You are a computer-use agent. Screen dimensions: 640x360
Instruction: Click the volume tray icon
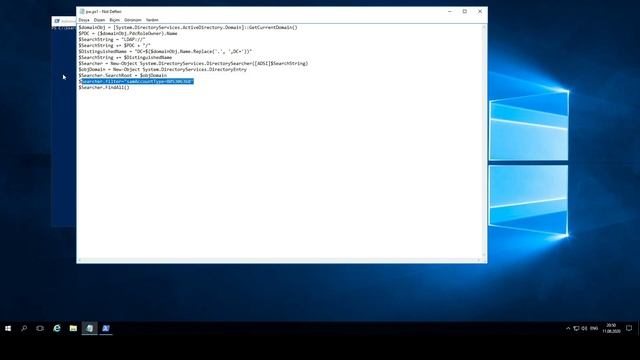coord(584,328)
